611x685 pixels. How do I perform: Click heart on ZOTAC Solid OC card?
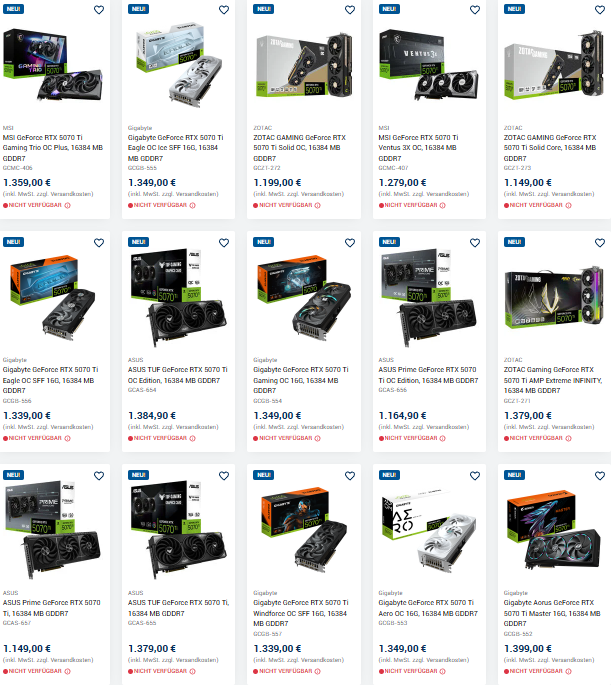pyautogui.click(x=350, y=10)
